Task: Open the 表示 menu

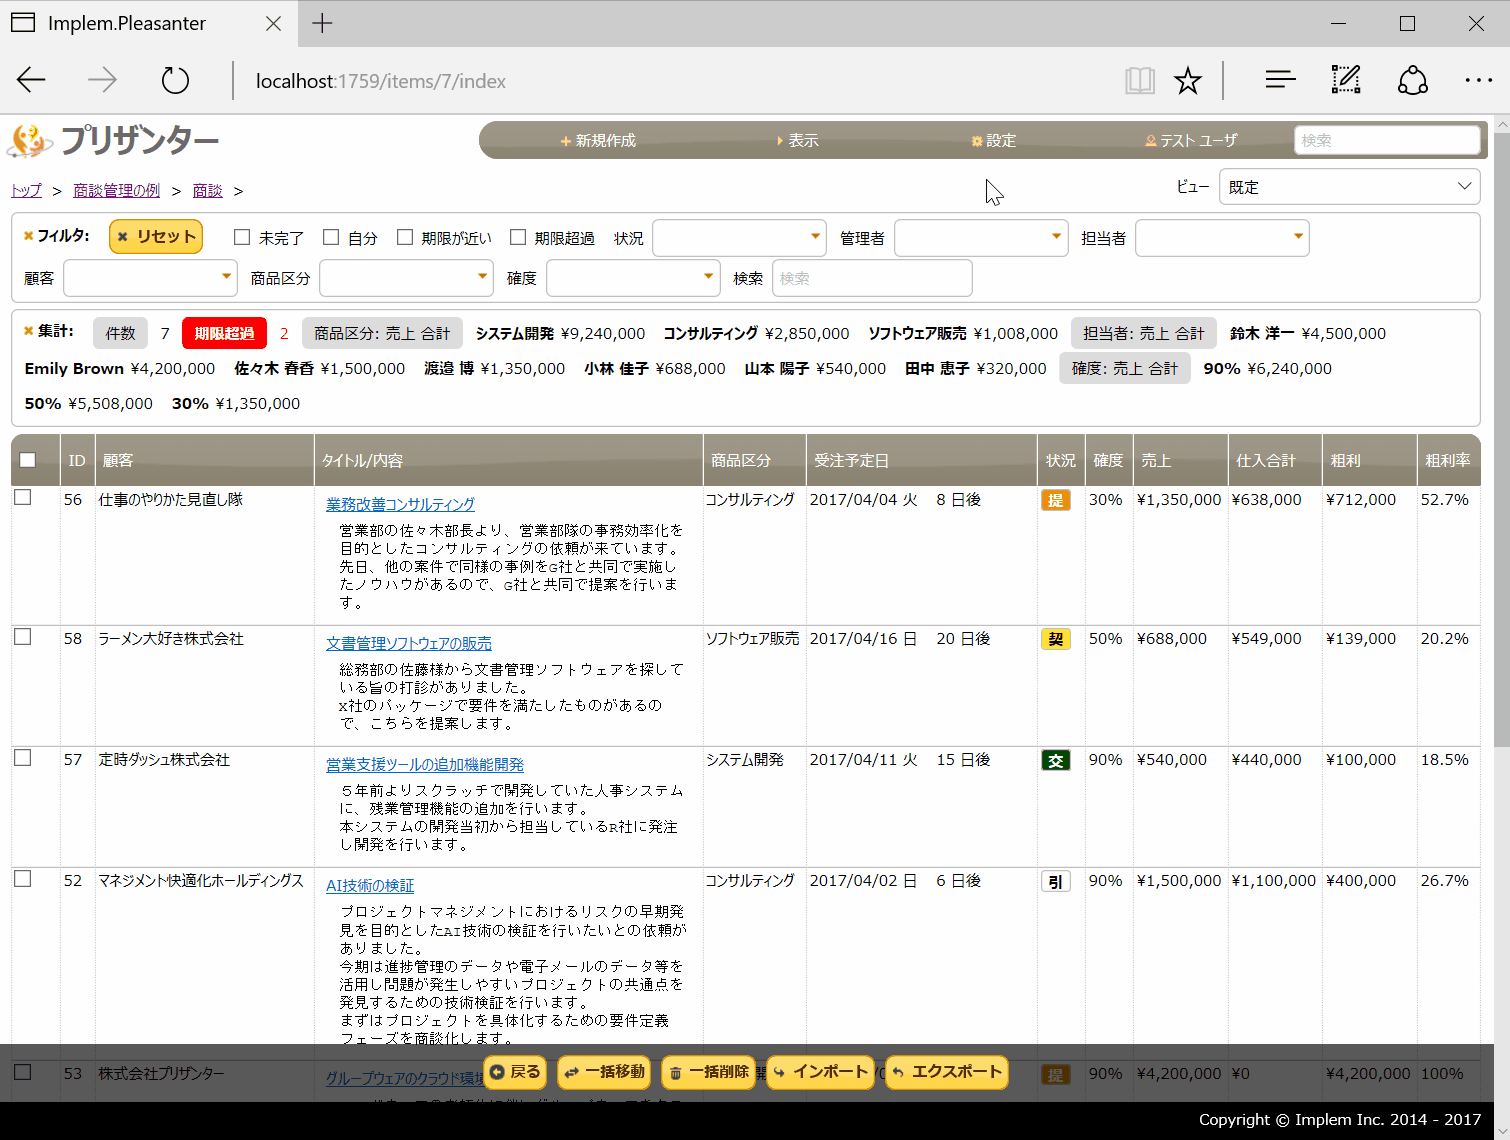Action: click(797, 141)
